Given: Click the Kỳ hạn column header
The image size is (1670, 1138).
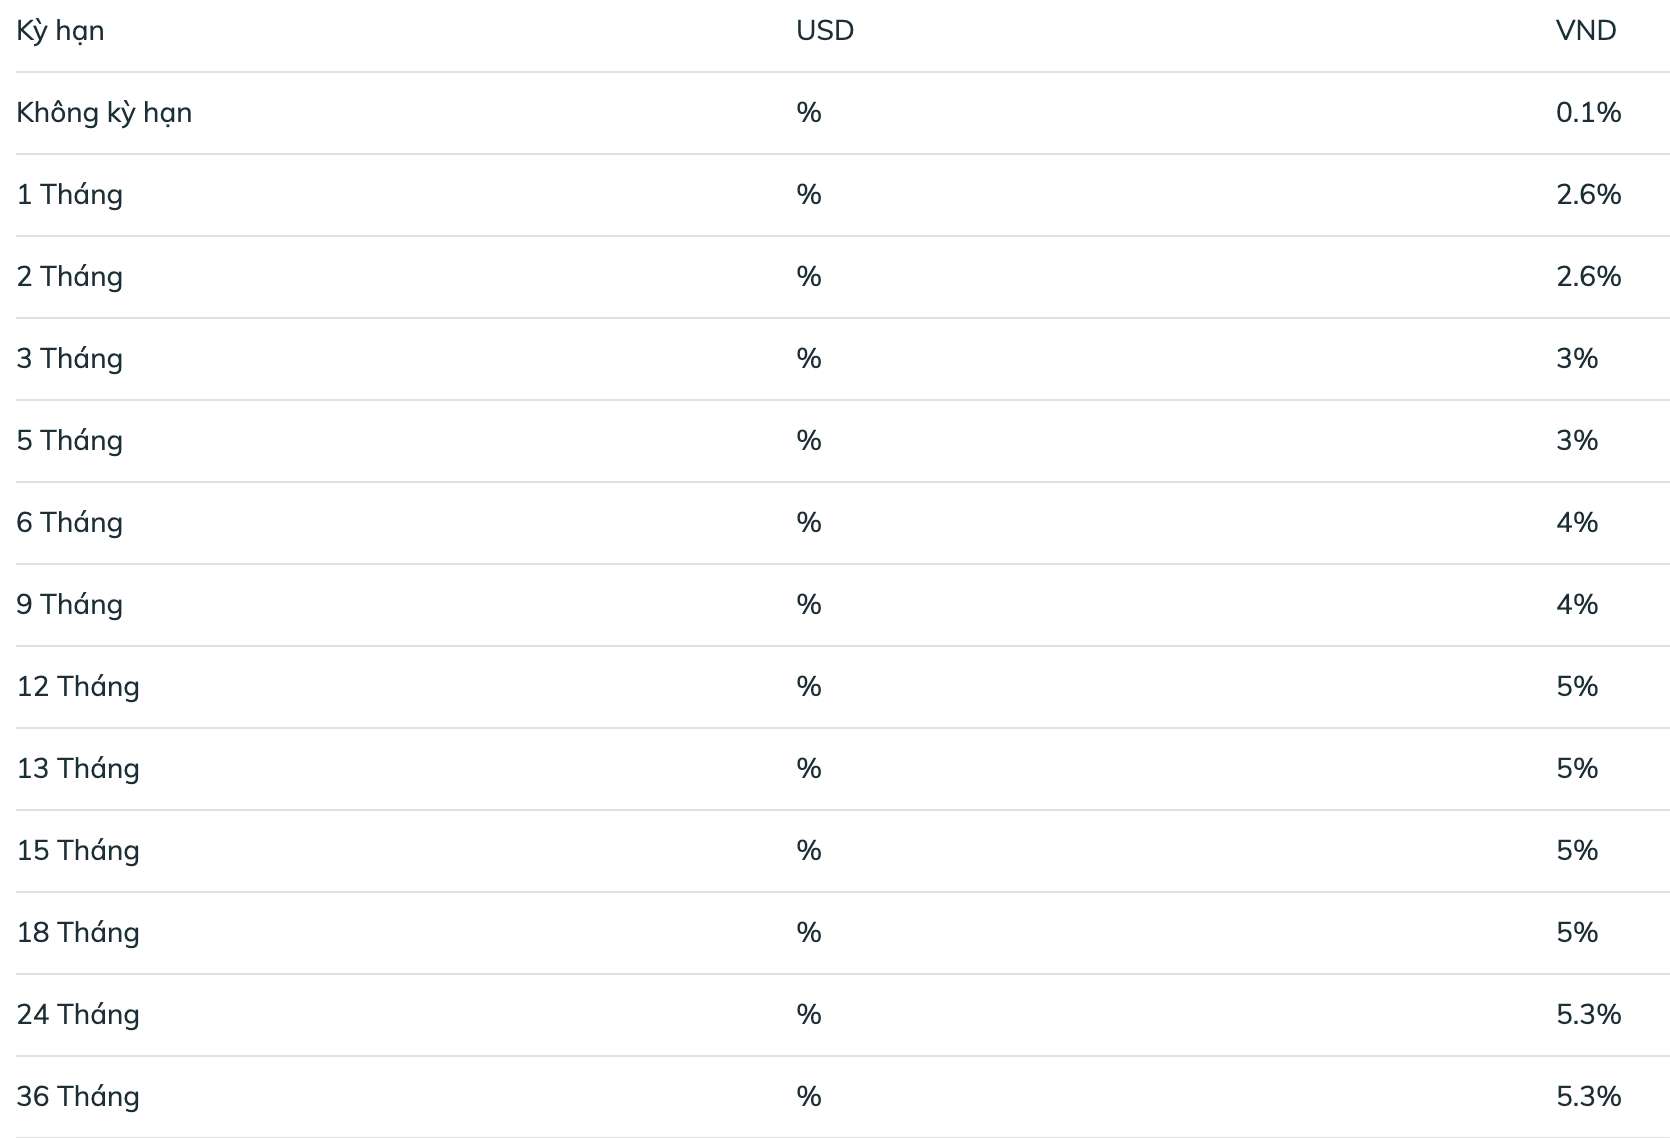Looking at the screenshot, I should click(x=60, y=31).
